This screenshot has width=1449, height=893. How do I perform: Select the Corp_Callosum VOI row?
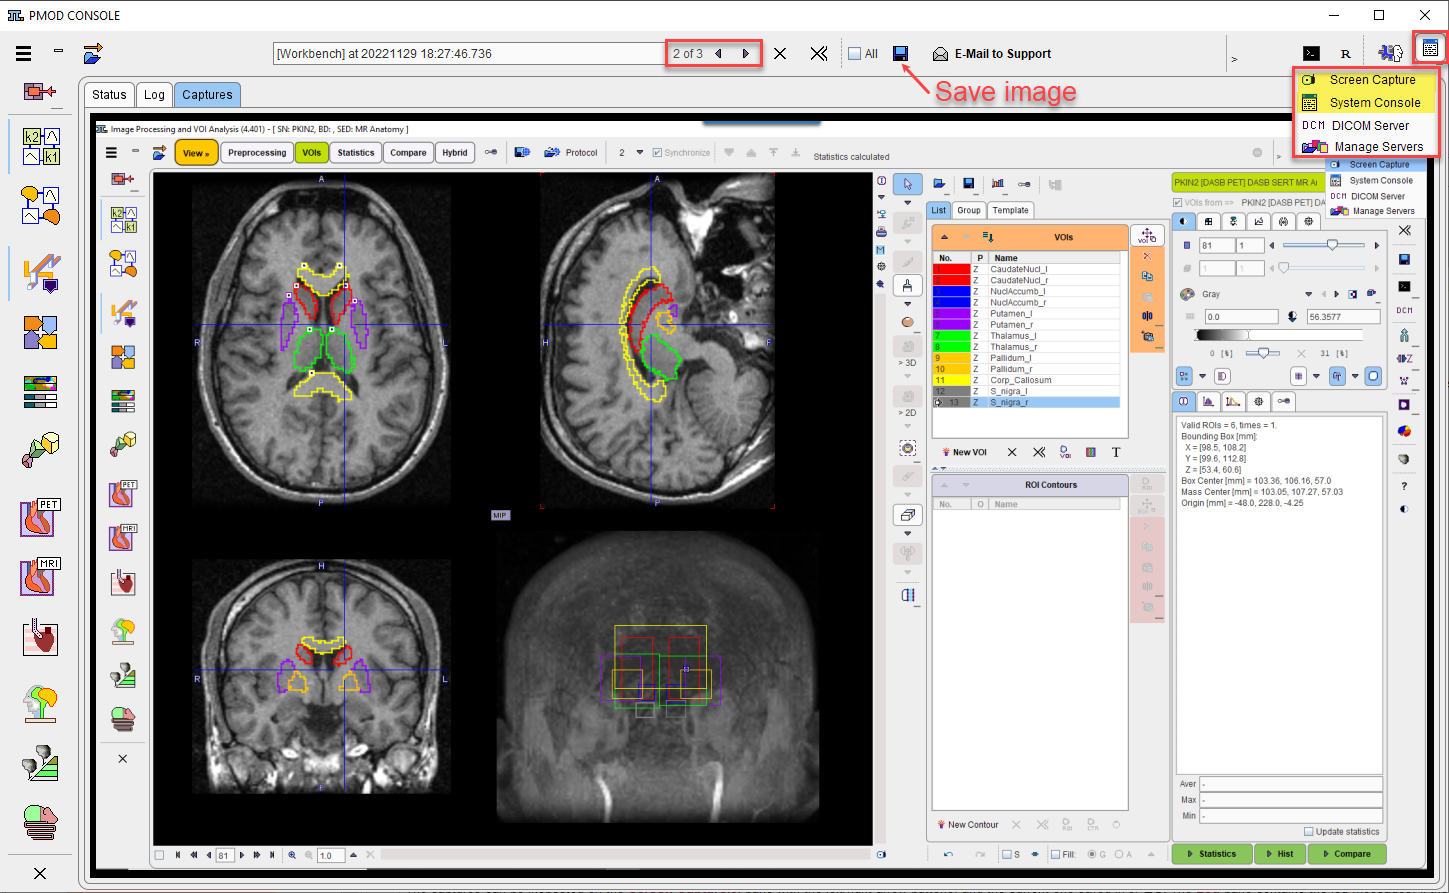point(1026,380)
